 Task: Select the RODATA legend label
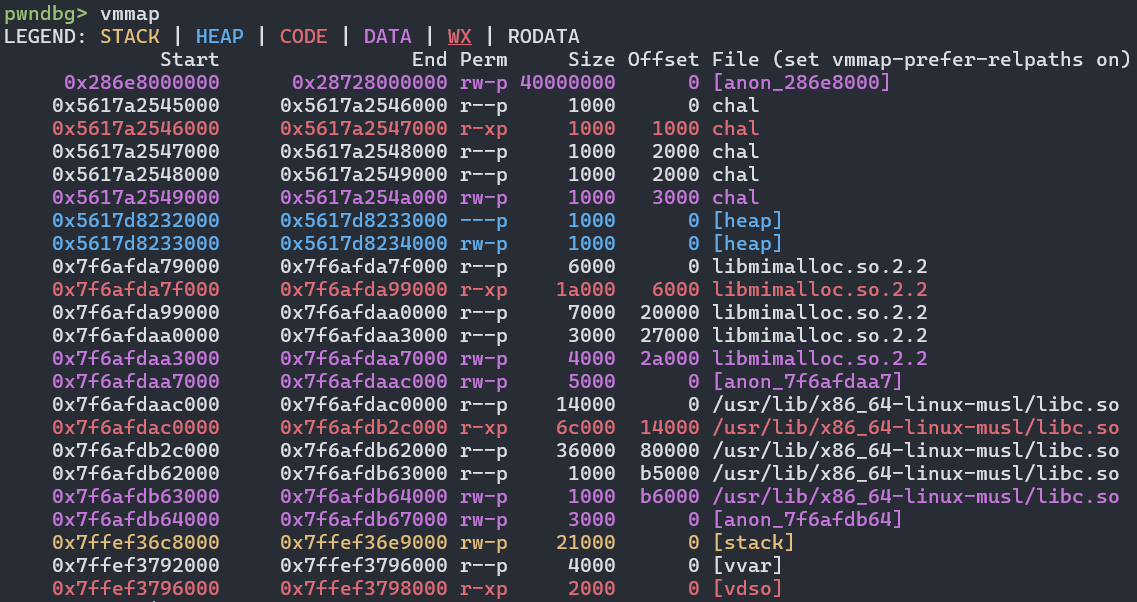click(543, 36)
